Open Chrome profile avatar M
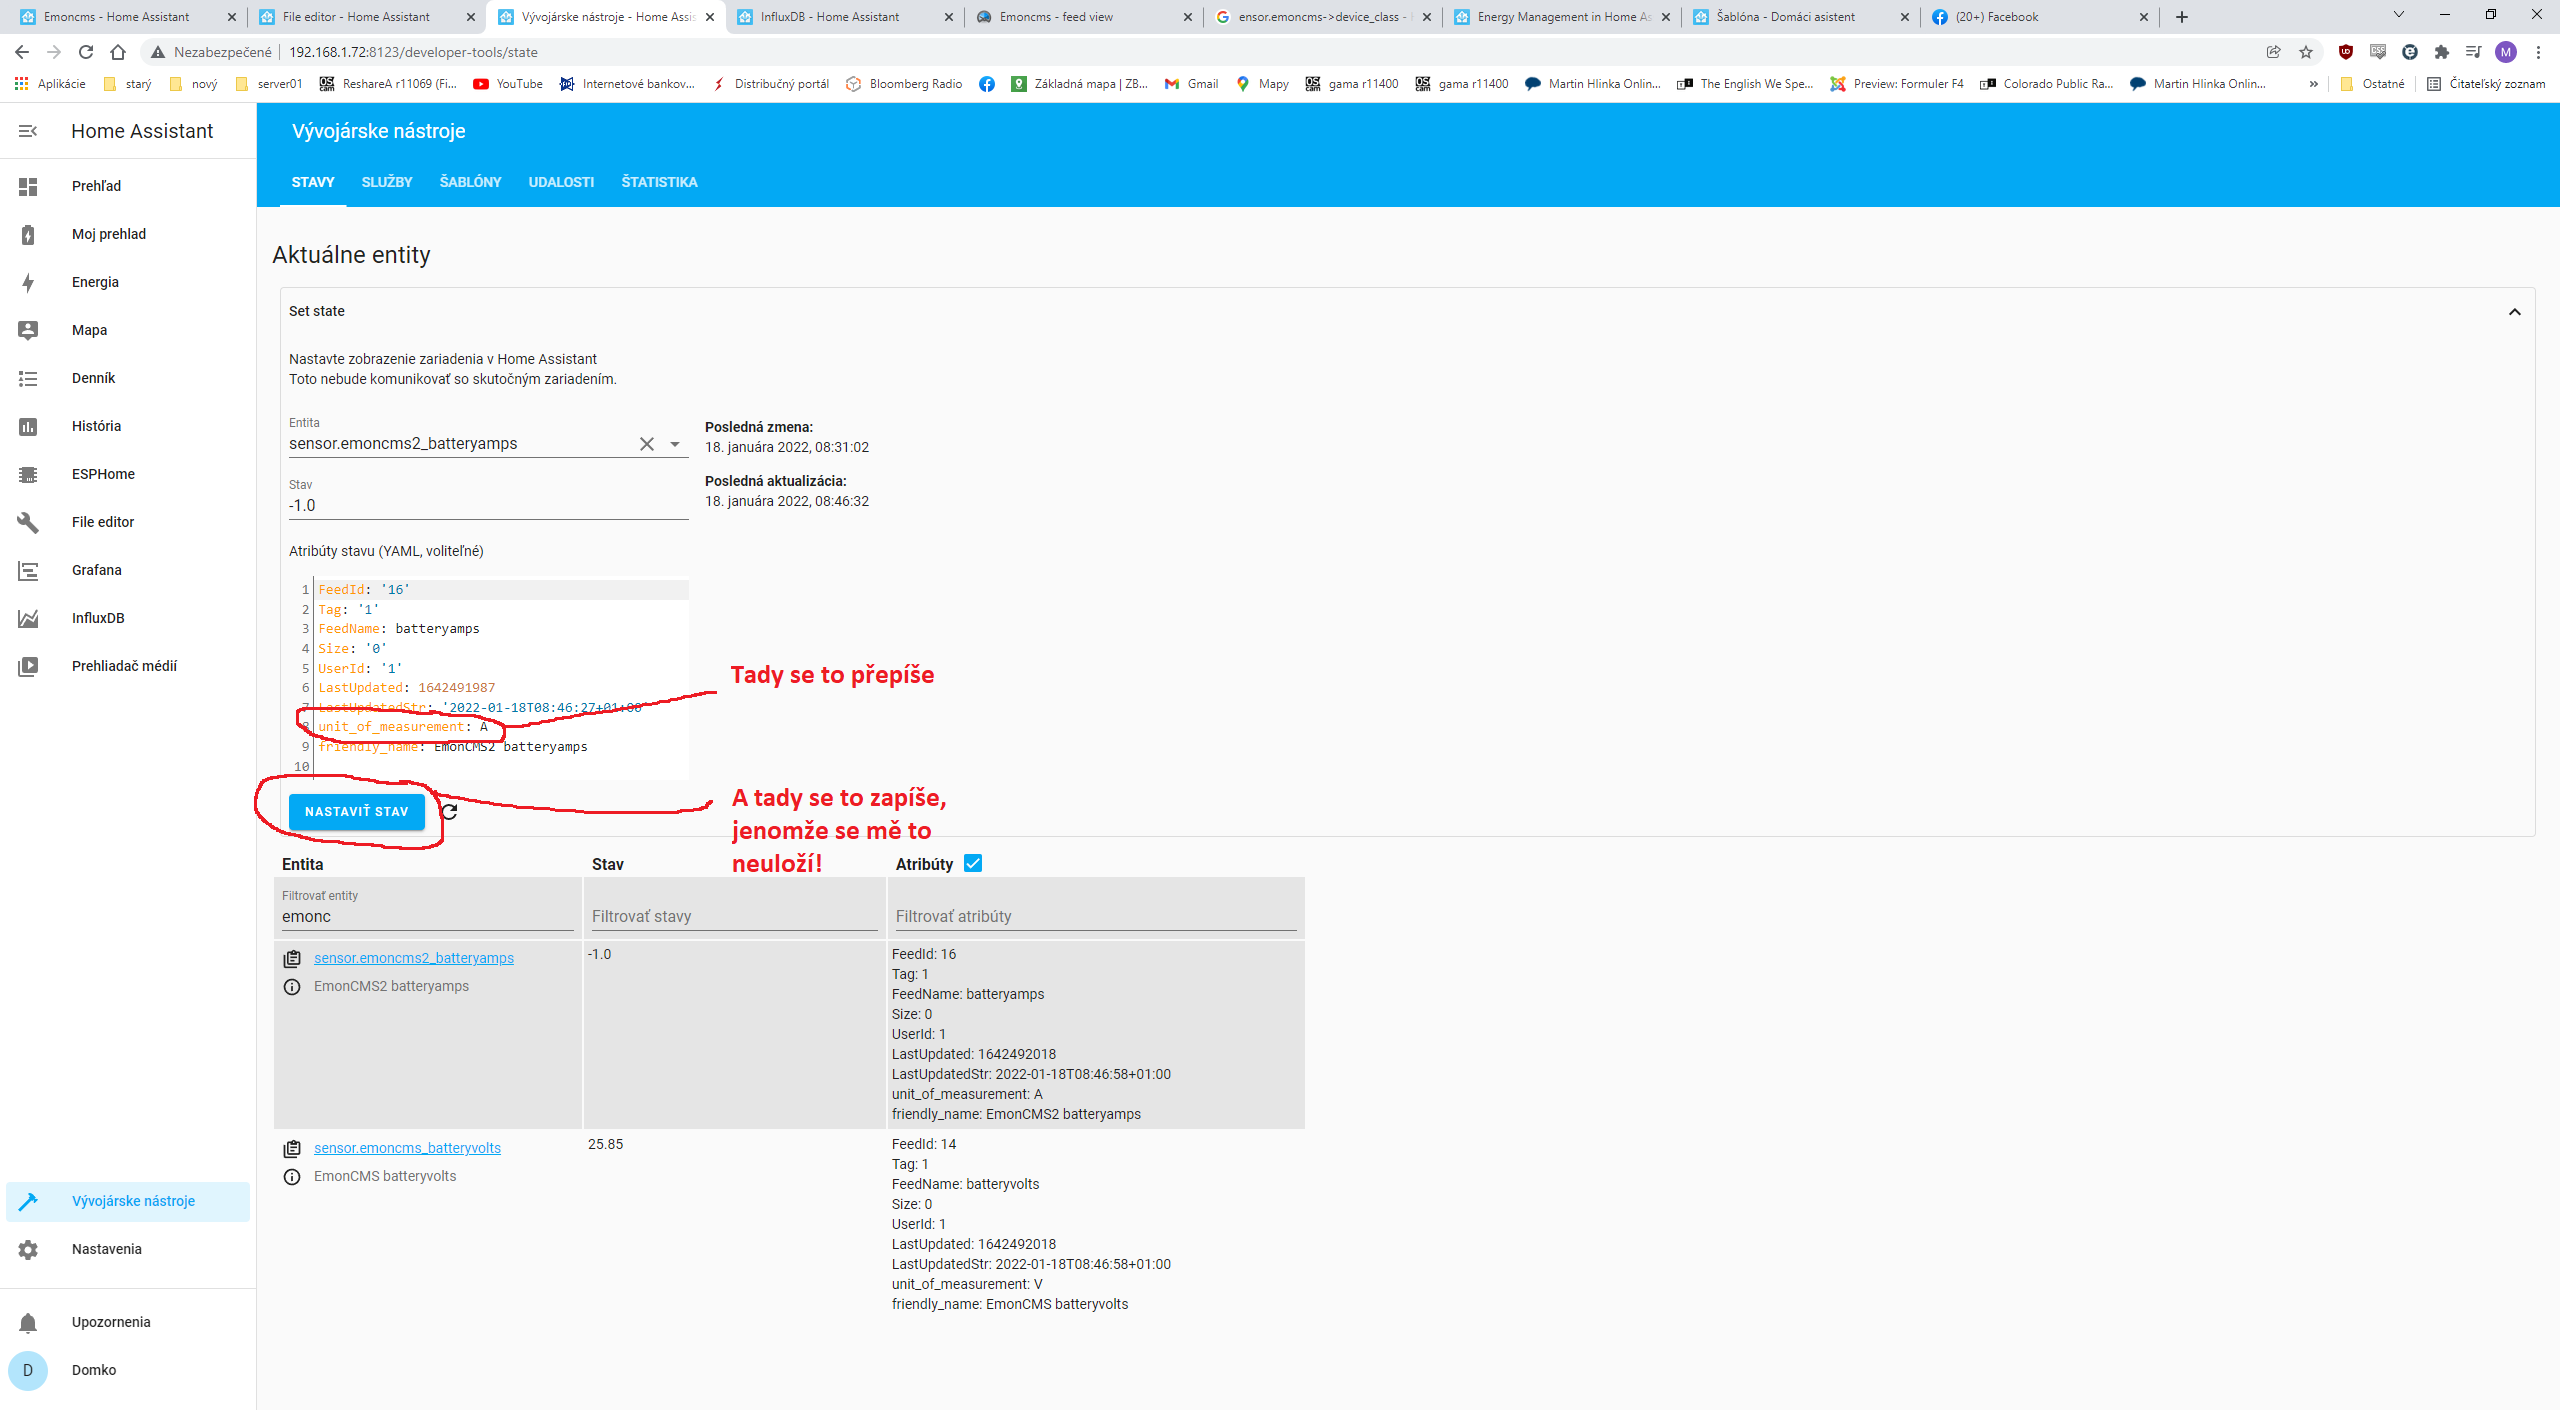This screenshot has height=1410, width=2560. [2506, 52]
